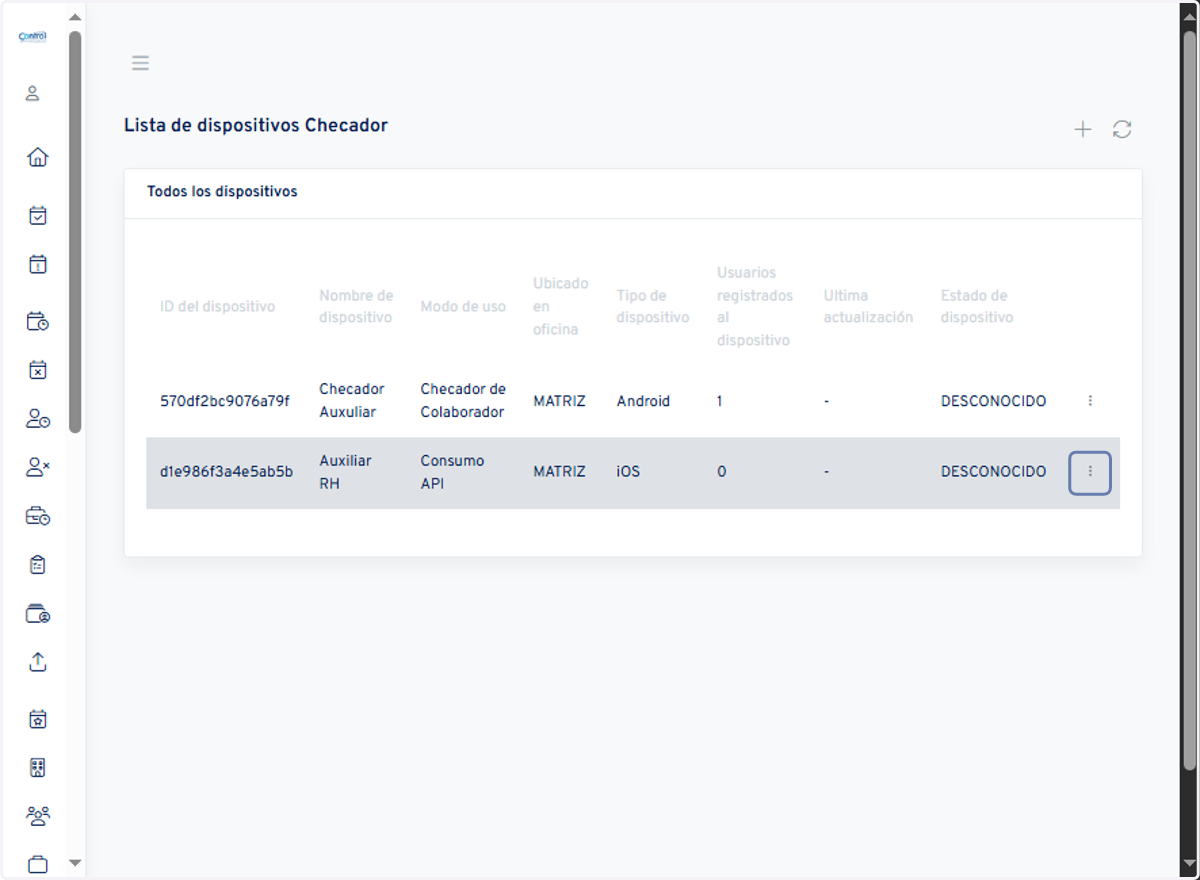Click the Auxiliar RH device name

tap(345, 472)
